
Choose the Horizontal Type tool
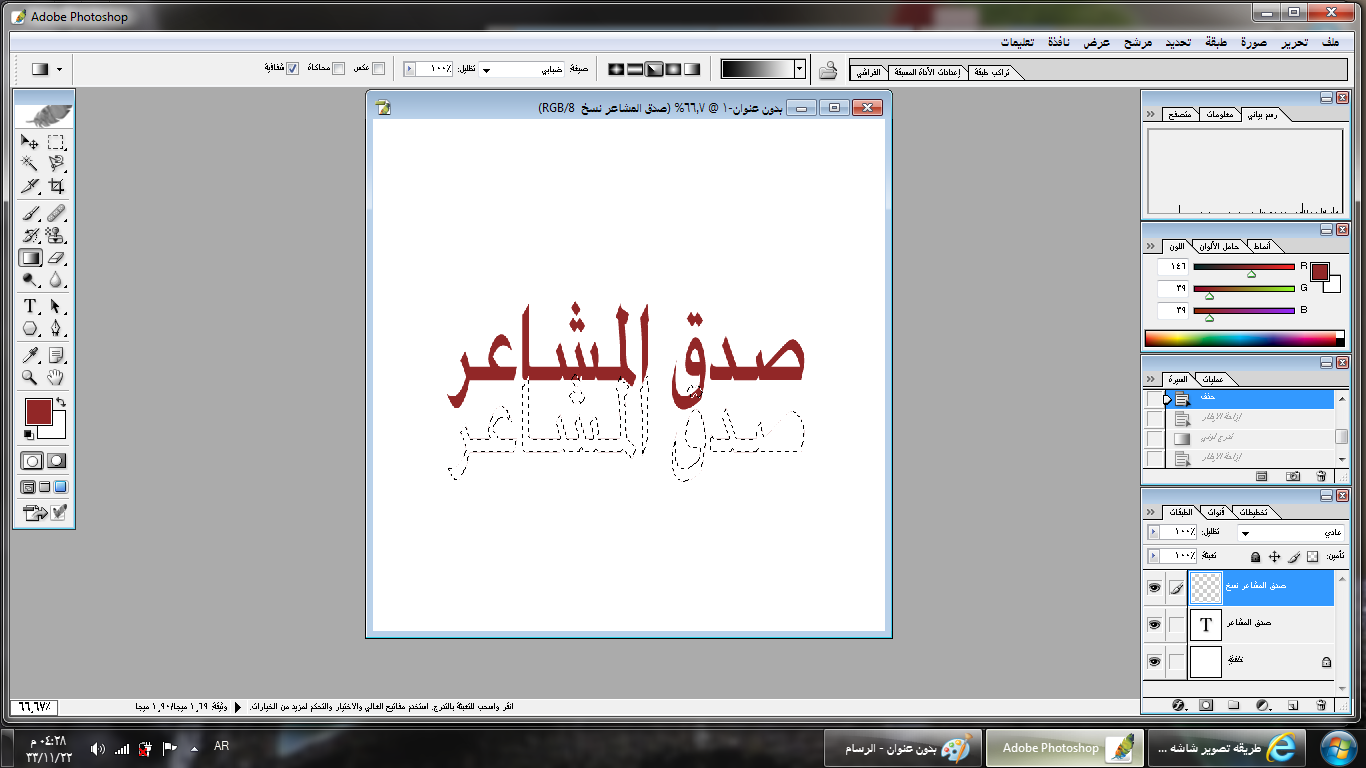point(30,306)
